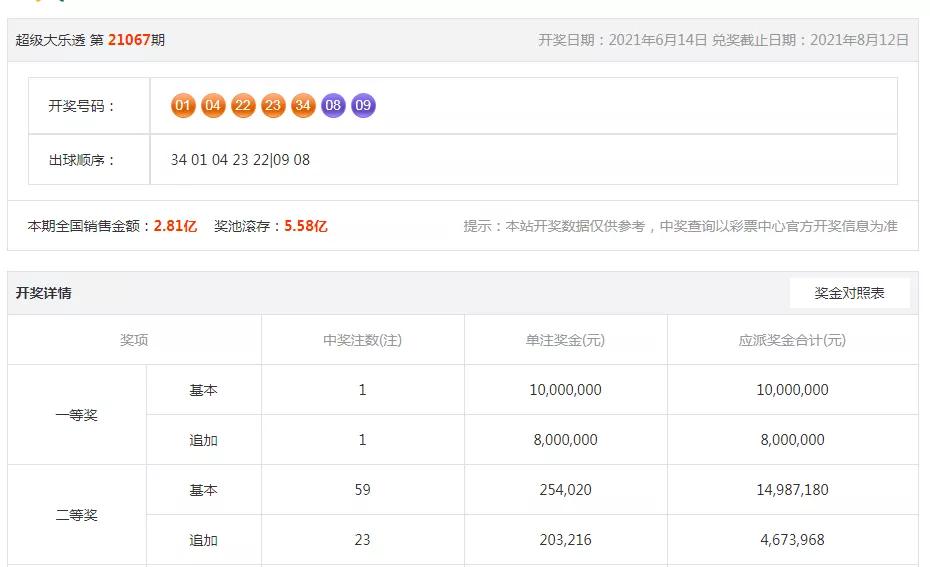Image resolution: width=930 pixels, height=567 pixels.
Task: Click the 8,000,000 total payout cell
Action: point(792,439)
